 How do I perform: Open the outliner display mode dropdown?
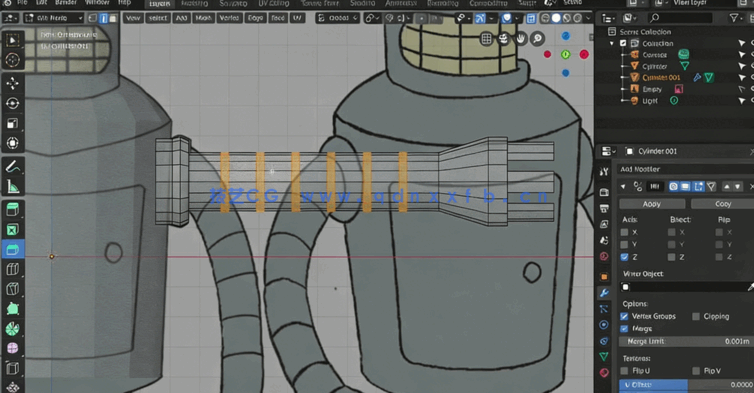coord(630,18)
